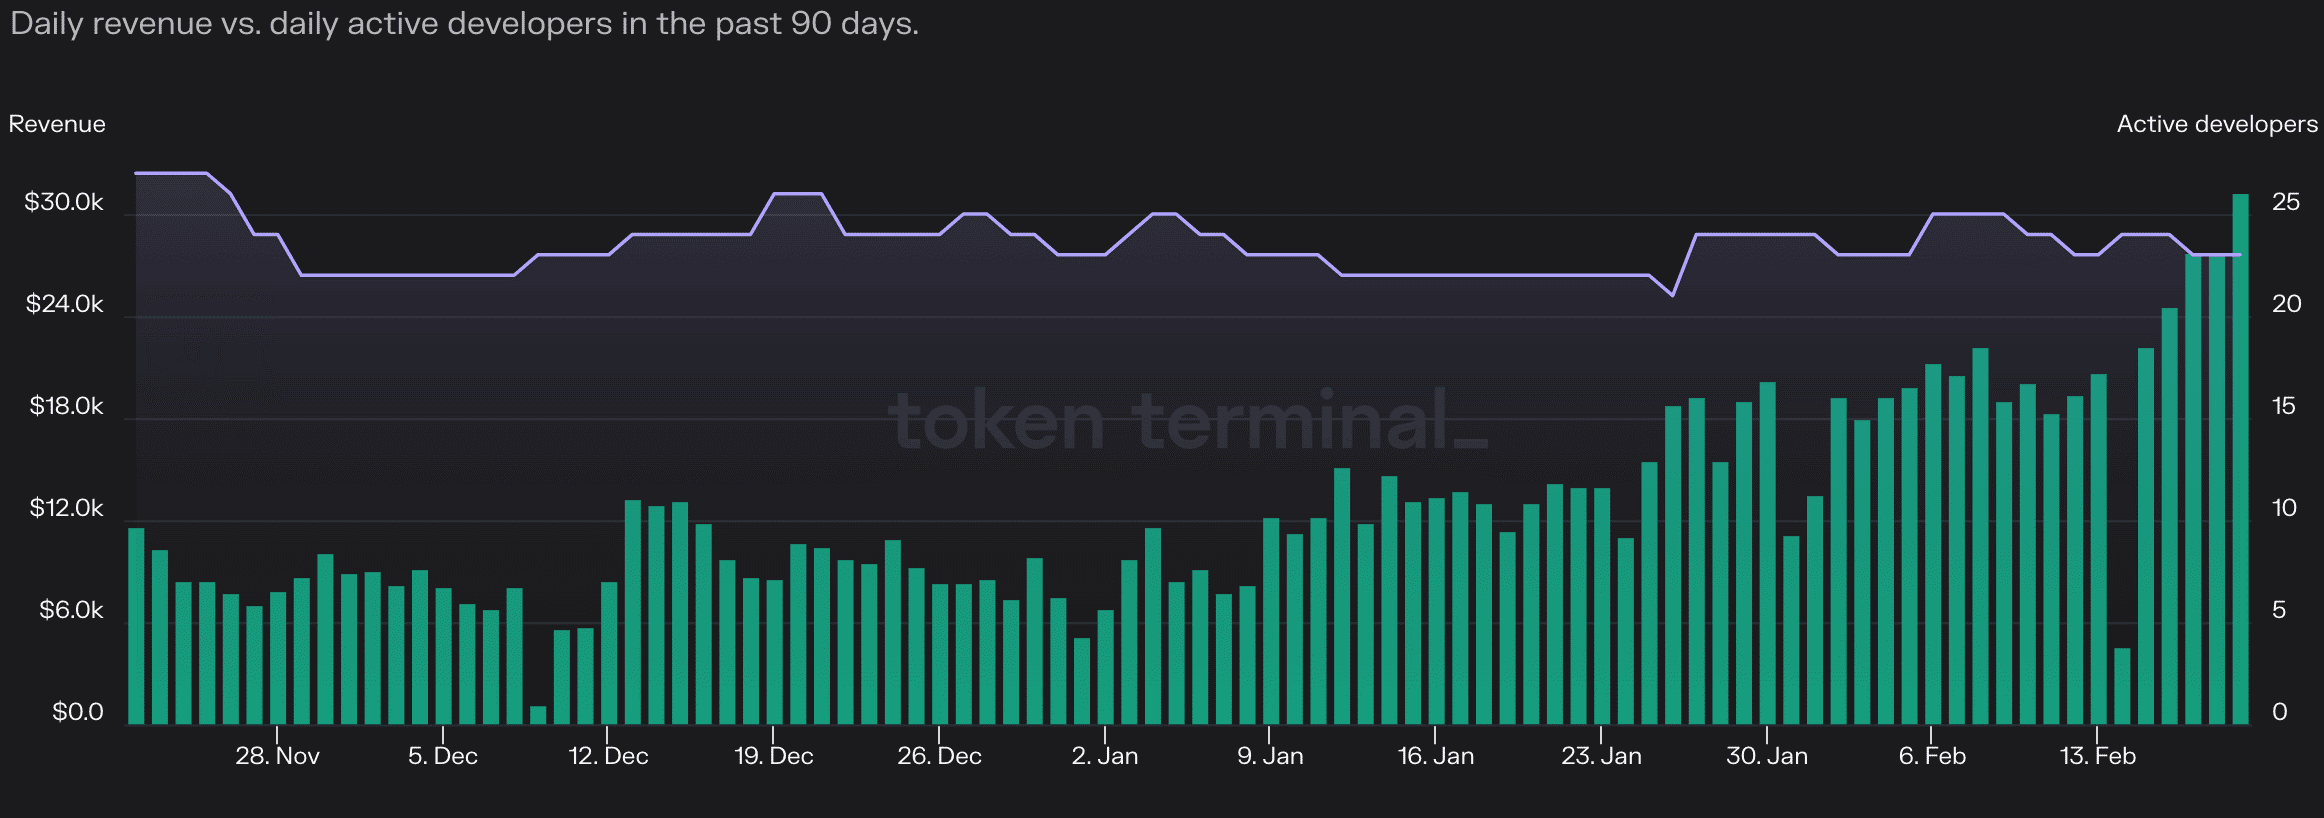The width and height of the screenshot is (2324, 818).
Task: Click the 12. Dec axis tick label
Action: coord(608,756)
